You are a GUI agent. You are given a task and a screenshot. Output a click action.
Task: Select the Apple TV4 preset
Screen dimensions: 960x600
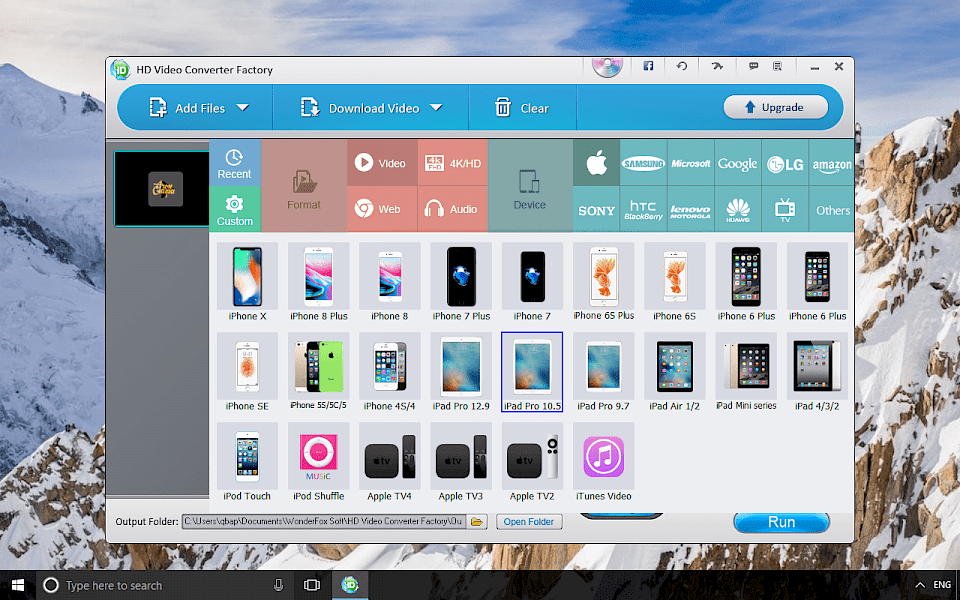[x=389, y=462]
